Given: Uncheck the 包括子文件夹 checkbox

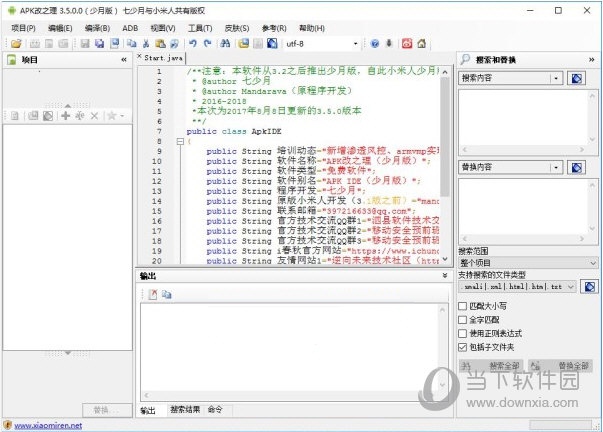Looking at the screenshot, I should point(463,347).
